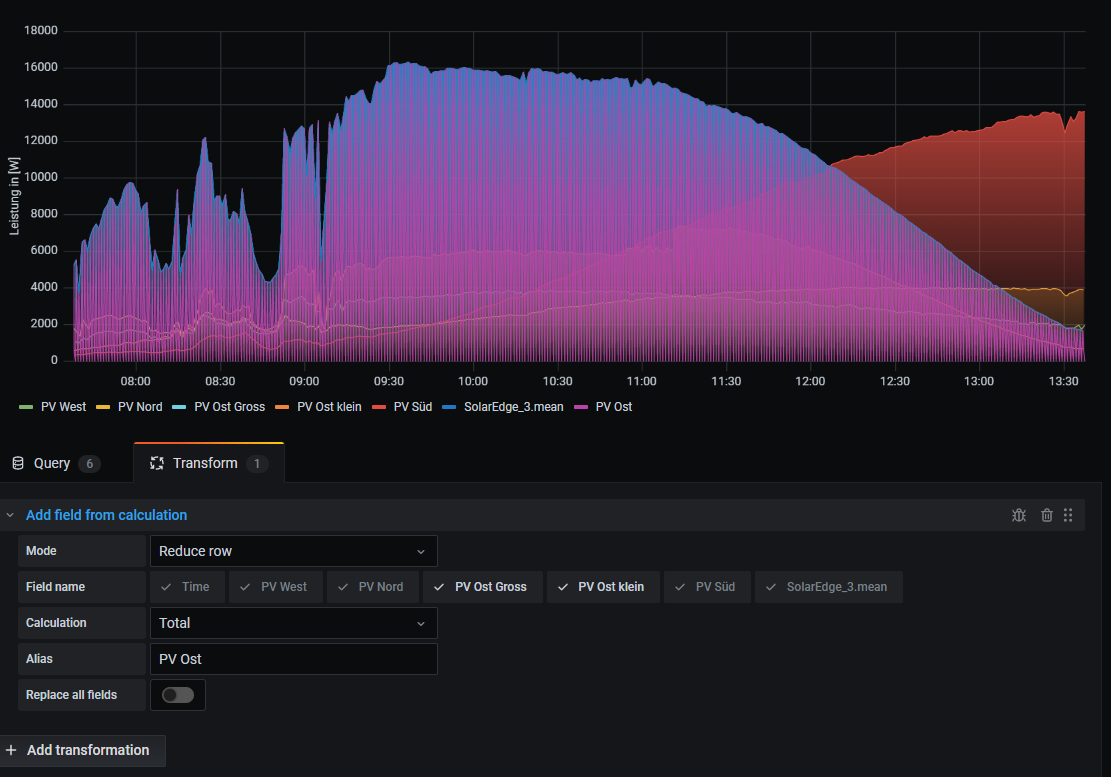Viewport: 1111px width, 777px height.
Task: Click the database icon beside Query
Action: click(x=18, y=463)
